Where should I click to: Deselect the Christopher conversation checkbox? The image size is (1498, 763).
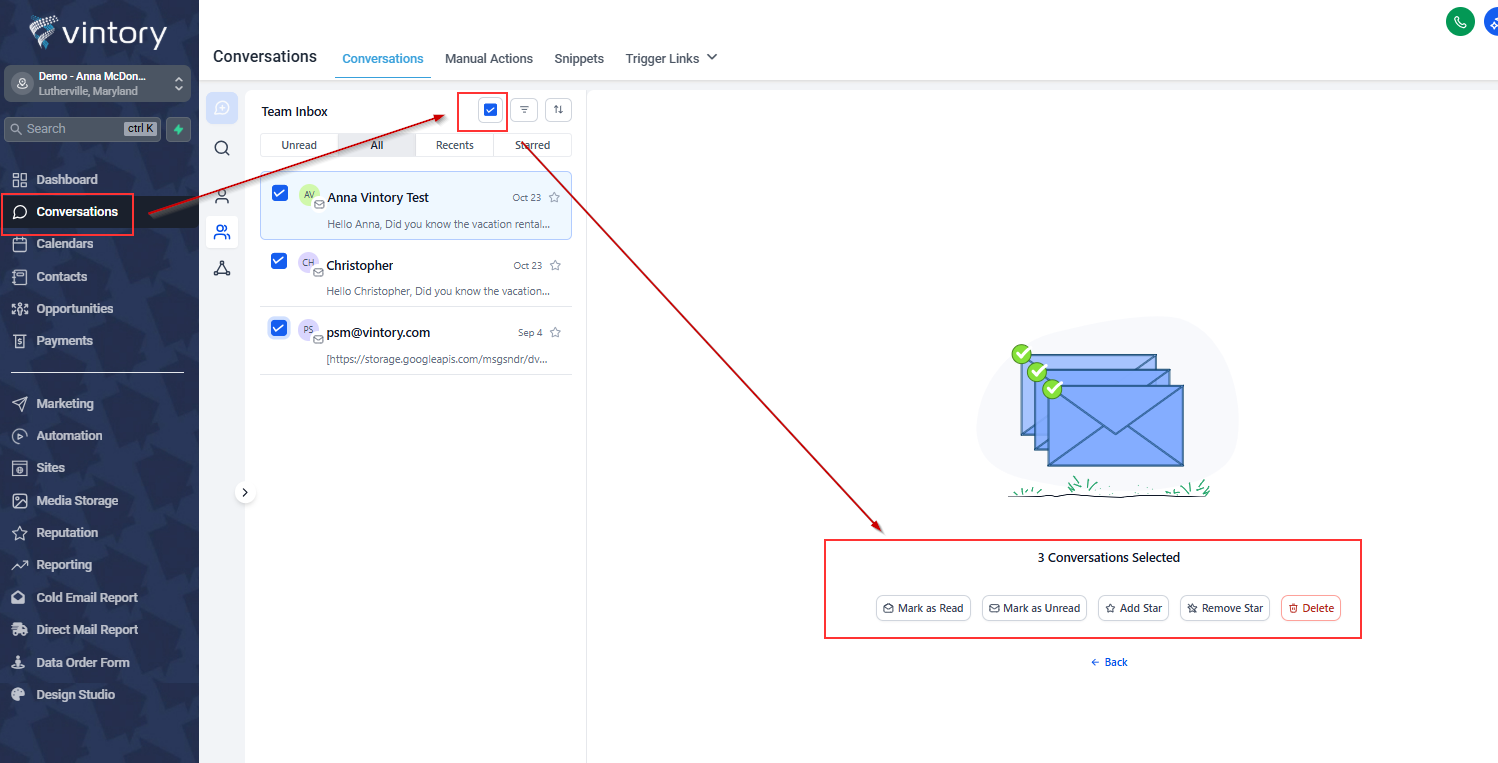tap(280, 261)
